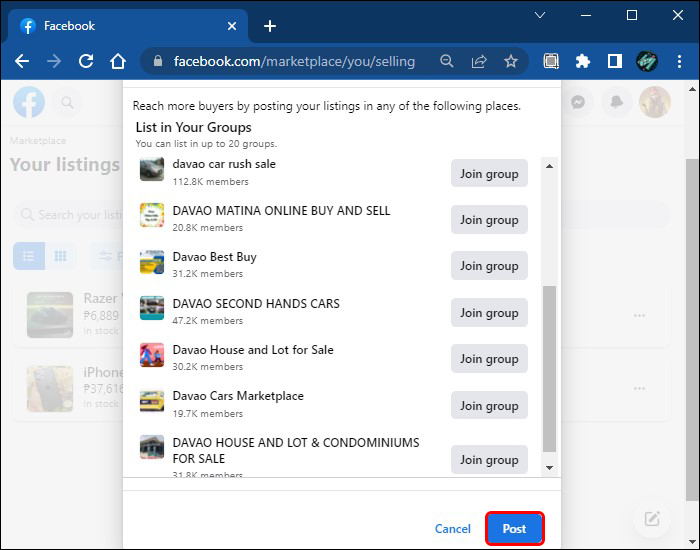Open the Chrome three-dot menu
This screenshot has height=550, width=700.
click(679, 61)
